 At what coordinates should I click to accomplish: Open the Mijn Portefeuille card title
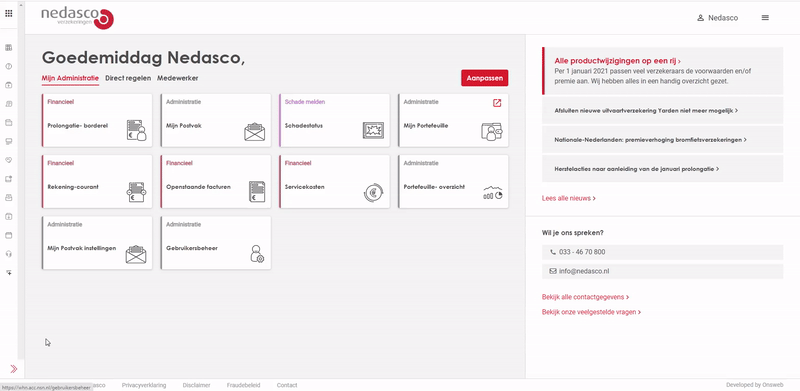tap(426, 126)
